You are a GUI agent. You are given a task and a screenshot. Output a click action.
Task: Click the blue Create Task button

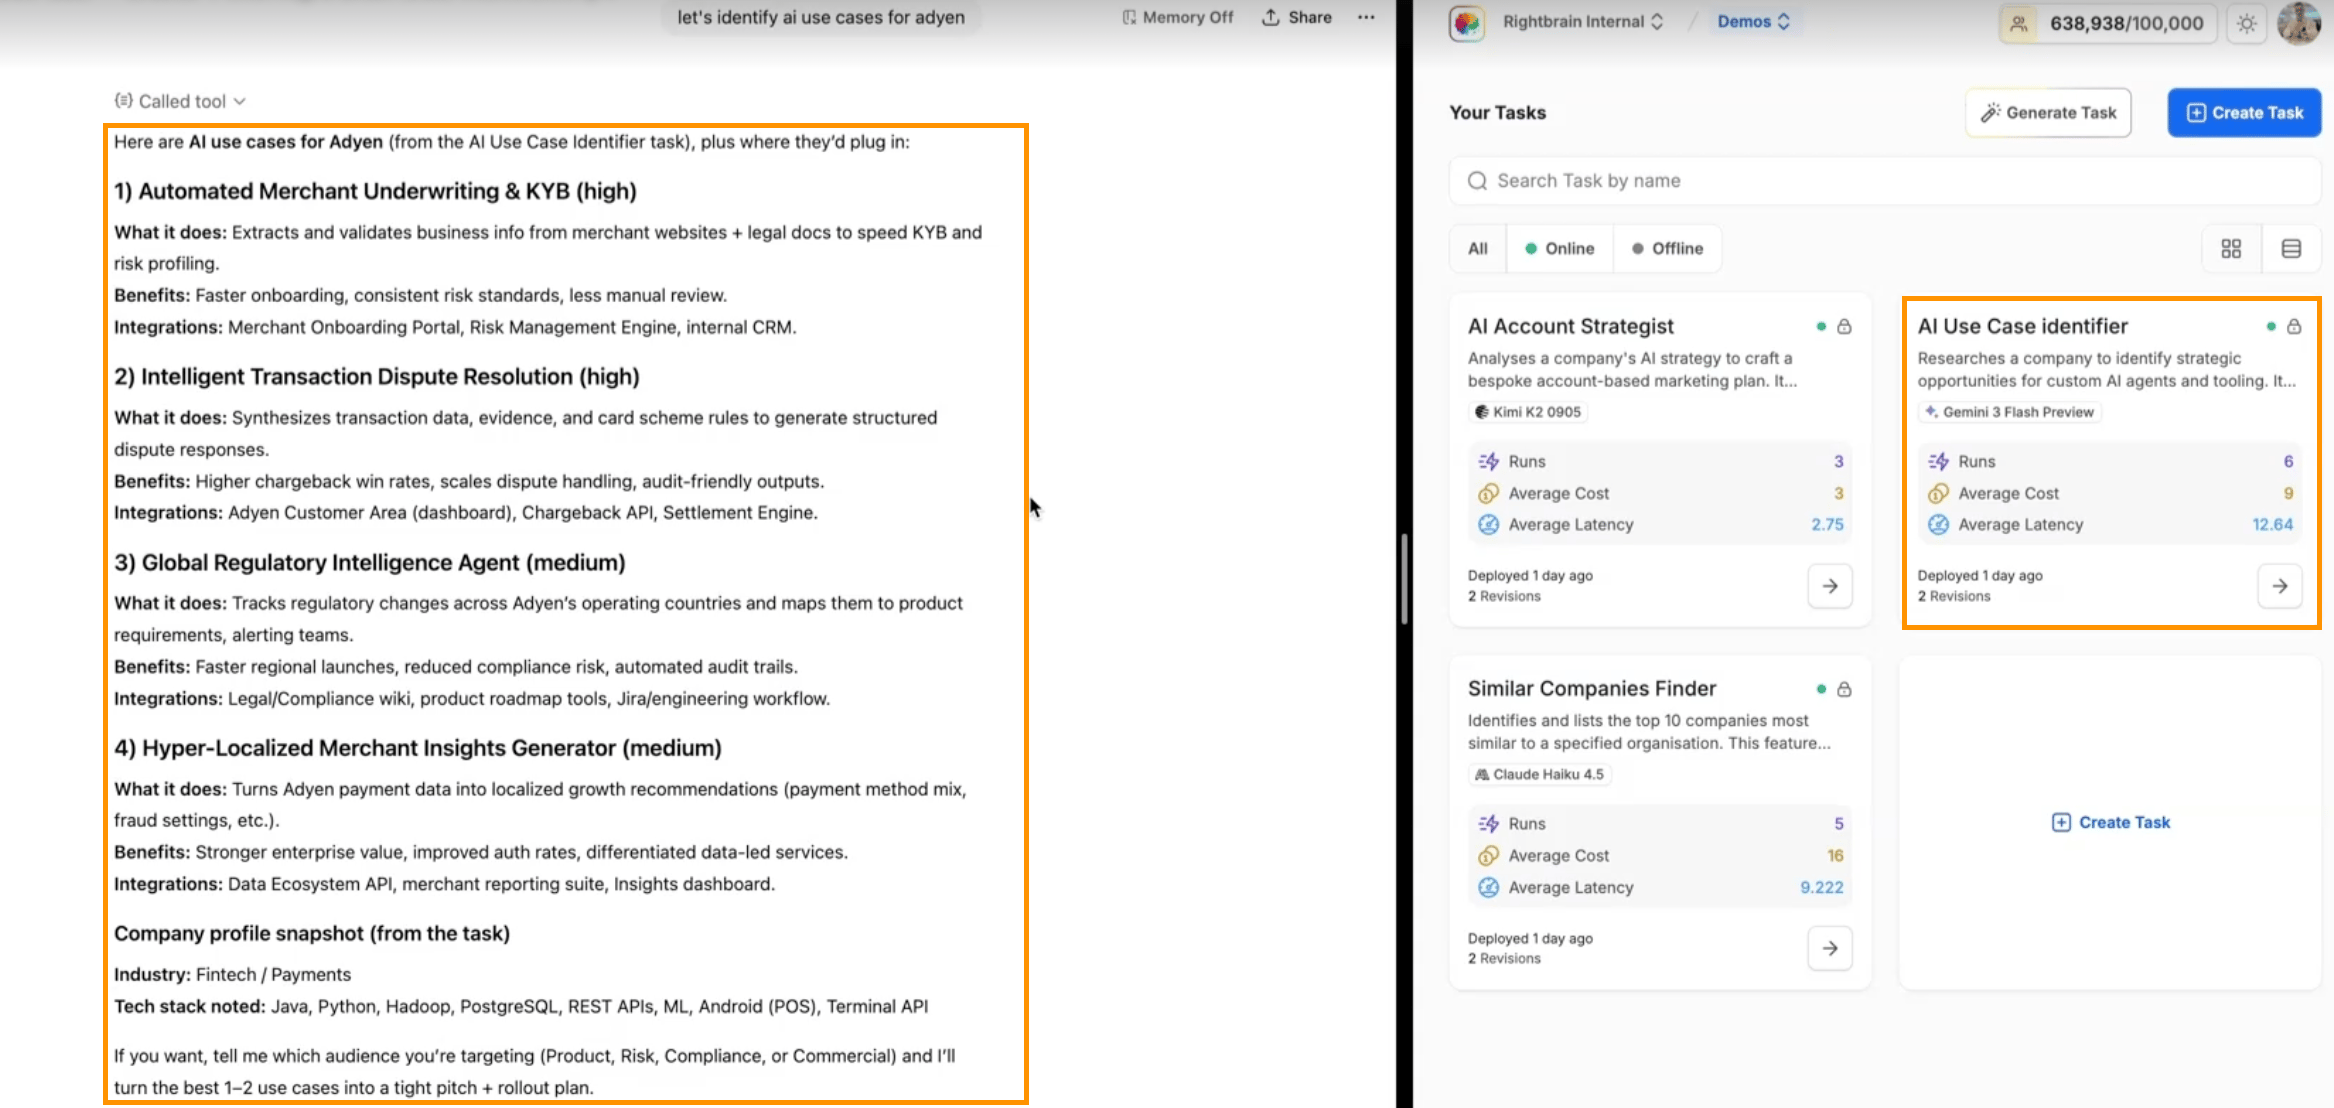(2244, 112)
